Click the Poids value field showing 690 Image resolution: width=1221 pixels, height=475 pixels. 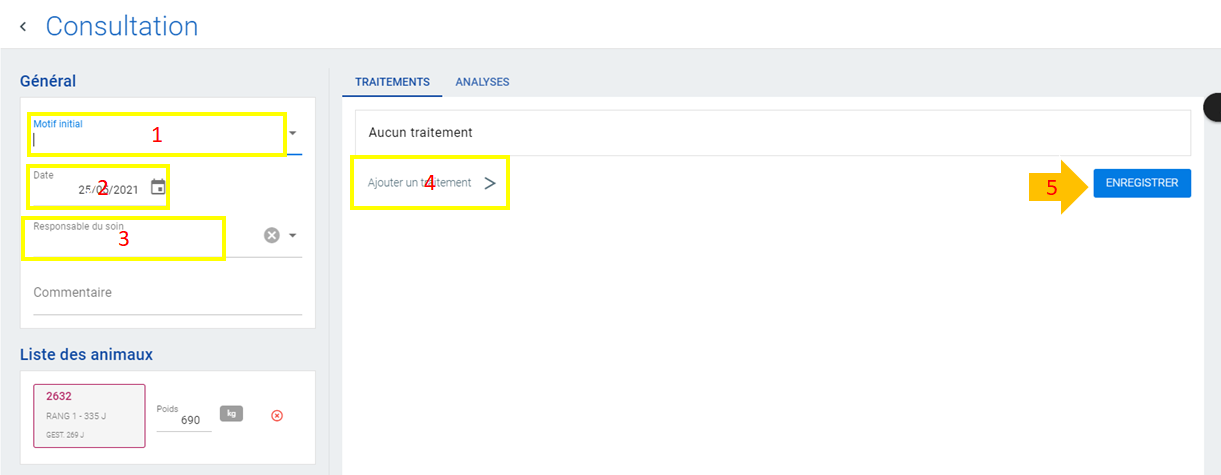(184, 420)
